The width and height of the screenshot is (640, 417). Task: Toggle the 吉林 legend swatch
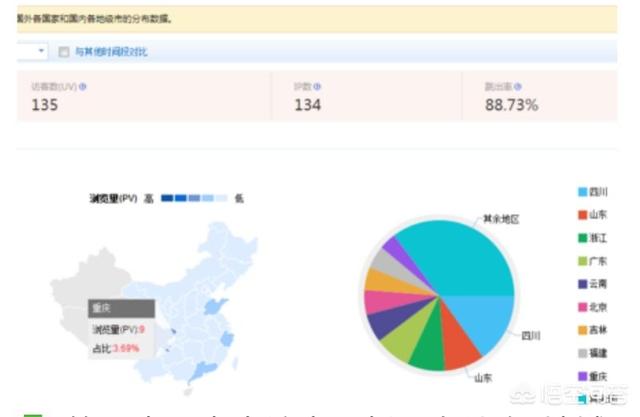pos(582,330)
